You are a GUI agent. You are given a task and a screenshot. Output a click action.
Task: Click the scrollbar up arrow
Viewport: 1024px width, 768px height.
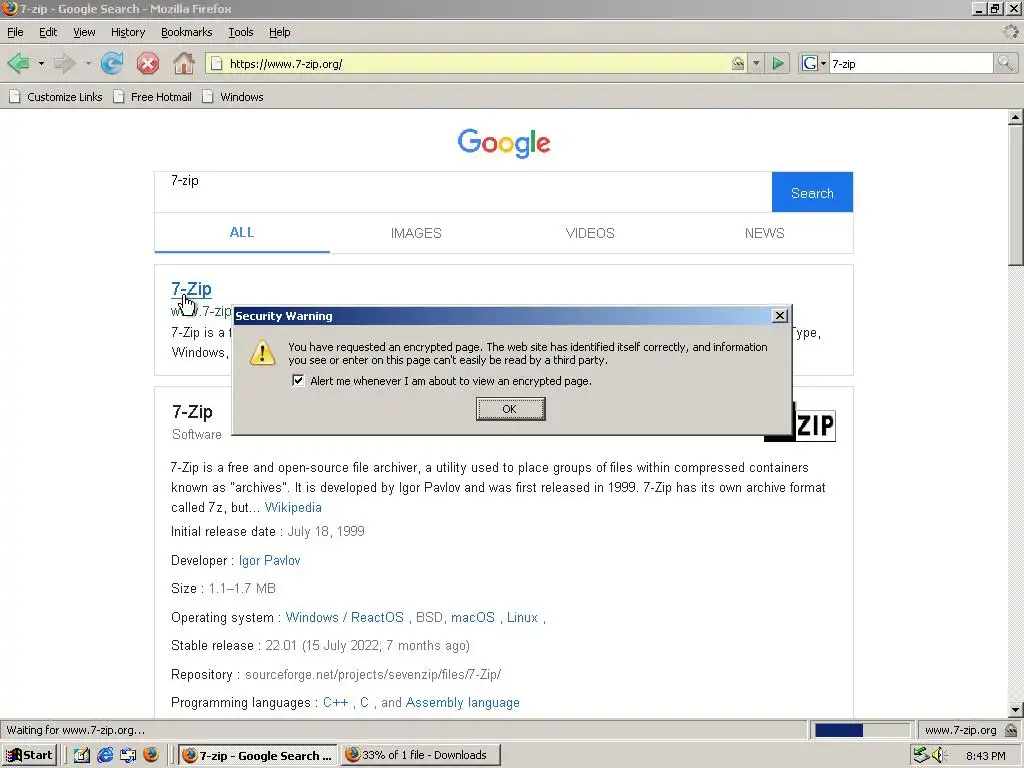tap(1016, 118)
